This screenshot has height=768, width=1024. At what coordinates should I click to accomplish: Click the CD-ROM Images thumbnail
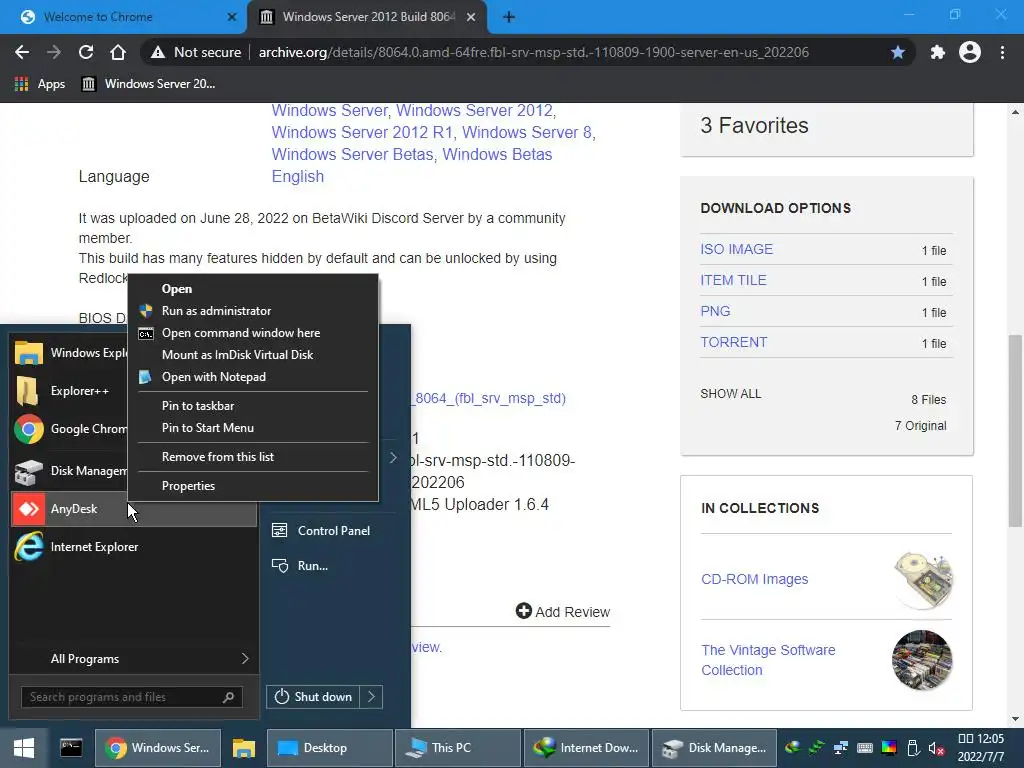[x=922, y=579]
